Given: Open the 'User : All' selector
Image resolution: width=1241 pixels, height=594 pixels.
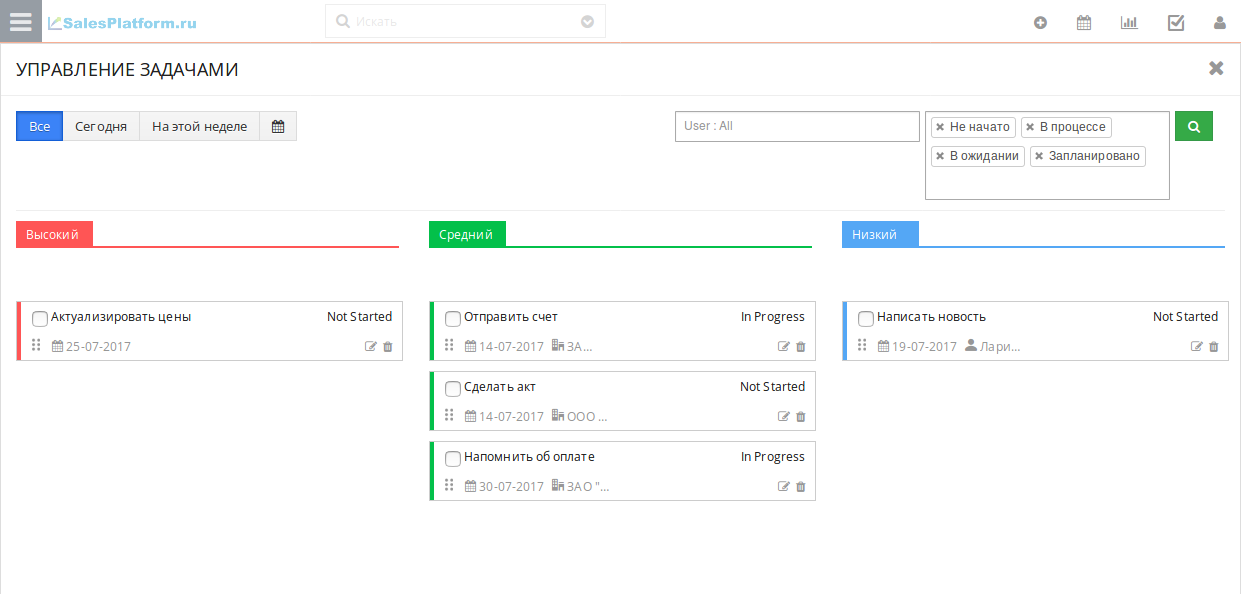Looking at the screenshot, I should click(x=797, y=126).
